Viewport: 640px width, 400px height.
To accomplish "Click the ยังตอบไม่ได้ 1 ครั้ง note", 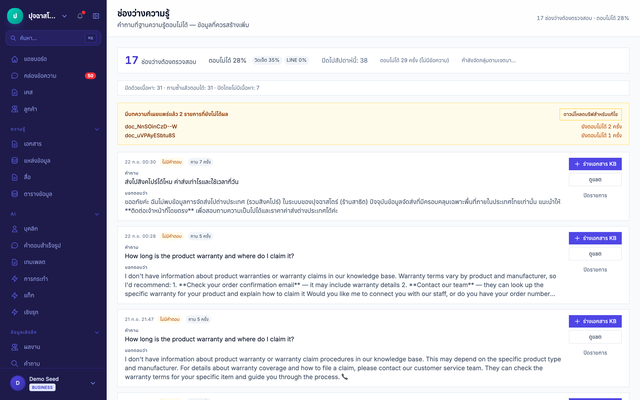I will [x=601, y=136].
